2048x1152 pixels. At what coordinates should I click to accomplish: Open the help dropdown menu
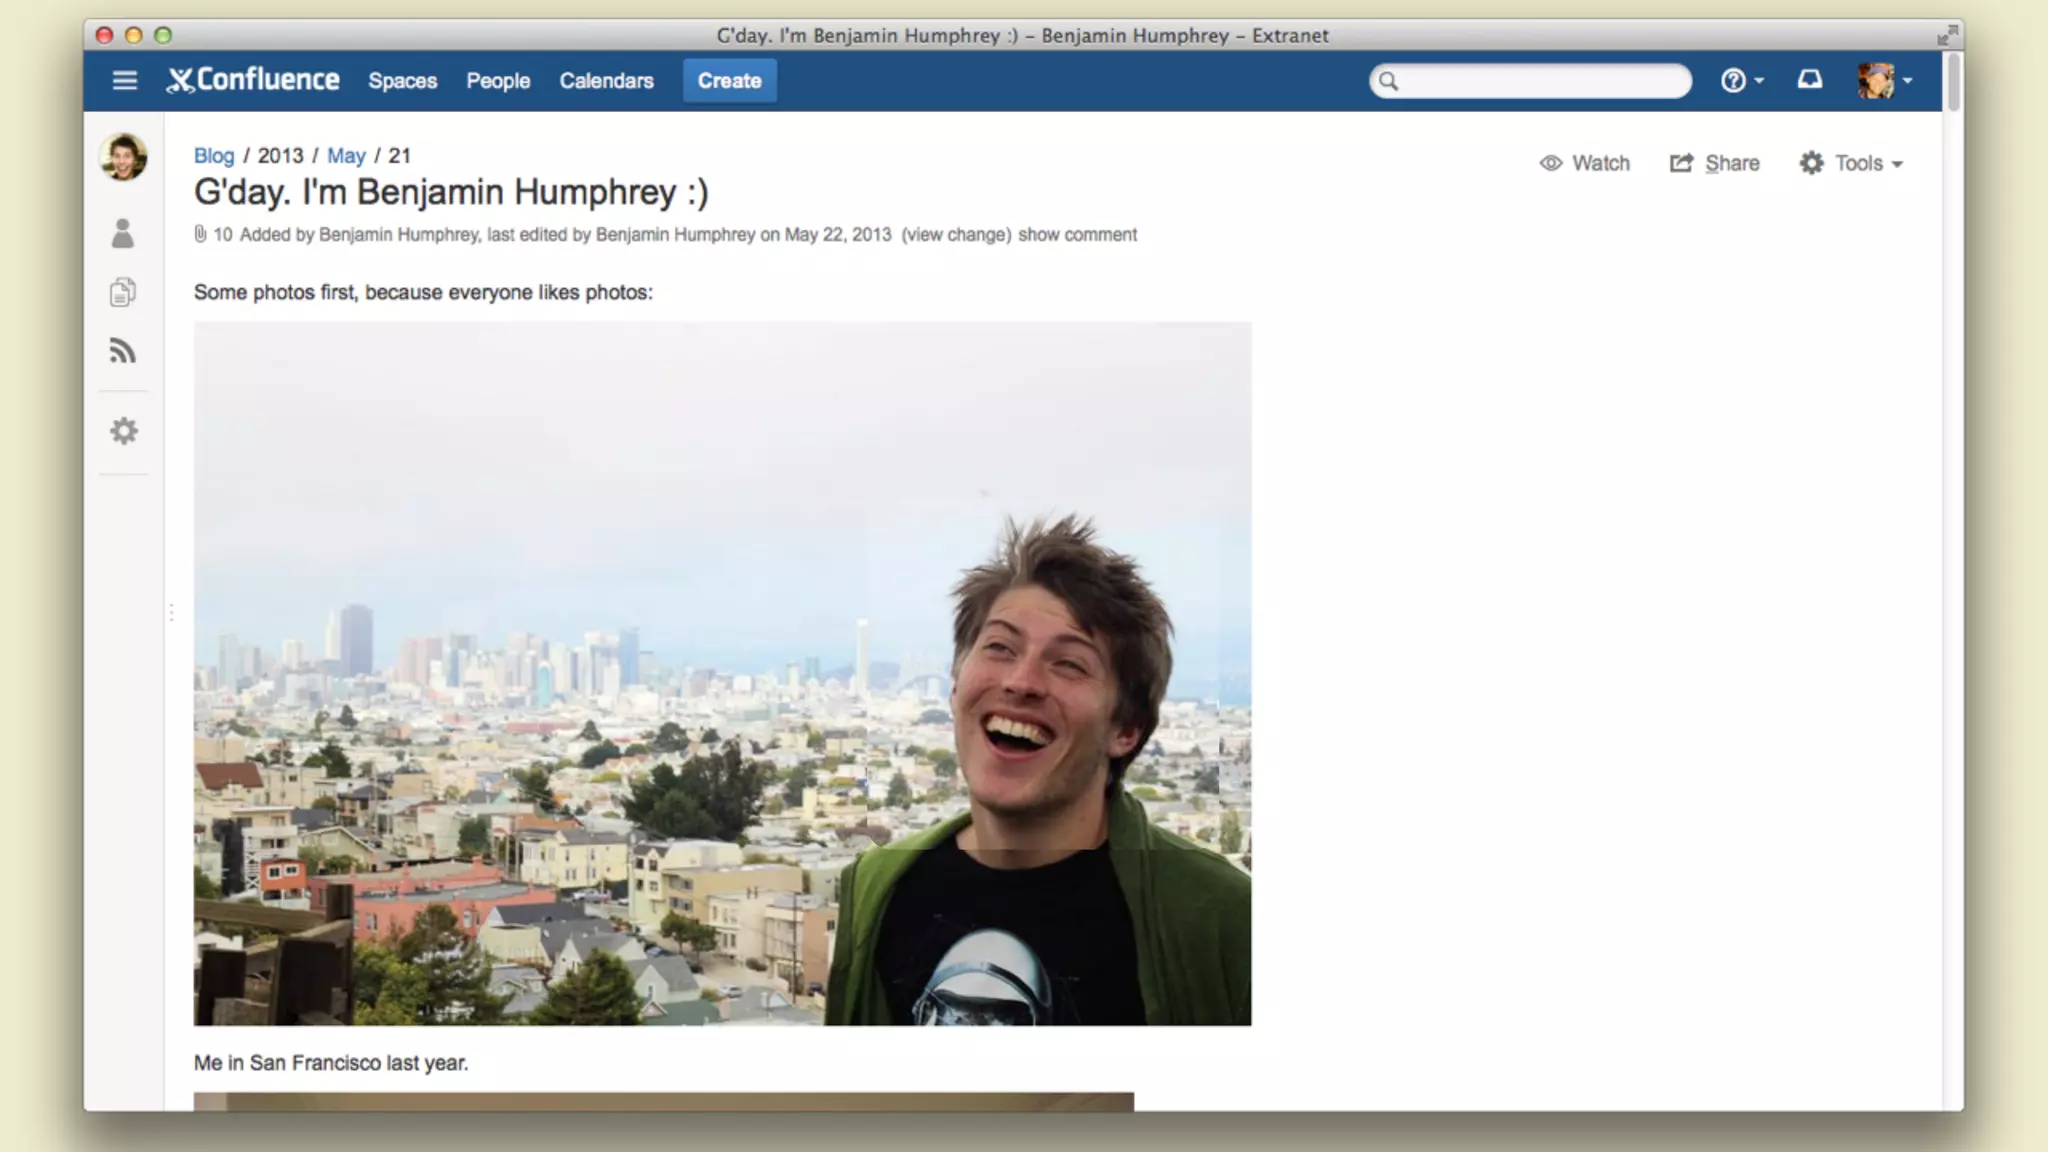pos(1741,80)
